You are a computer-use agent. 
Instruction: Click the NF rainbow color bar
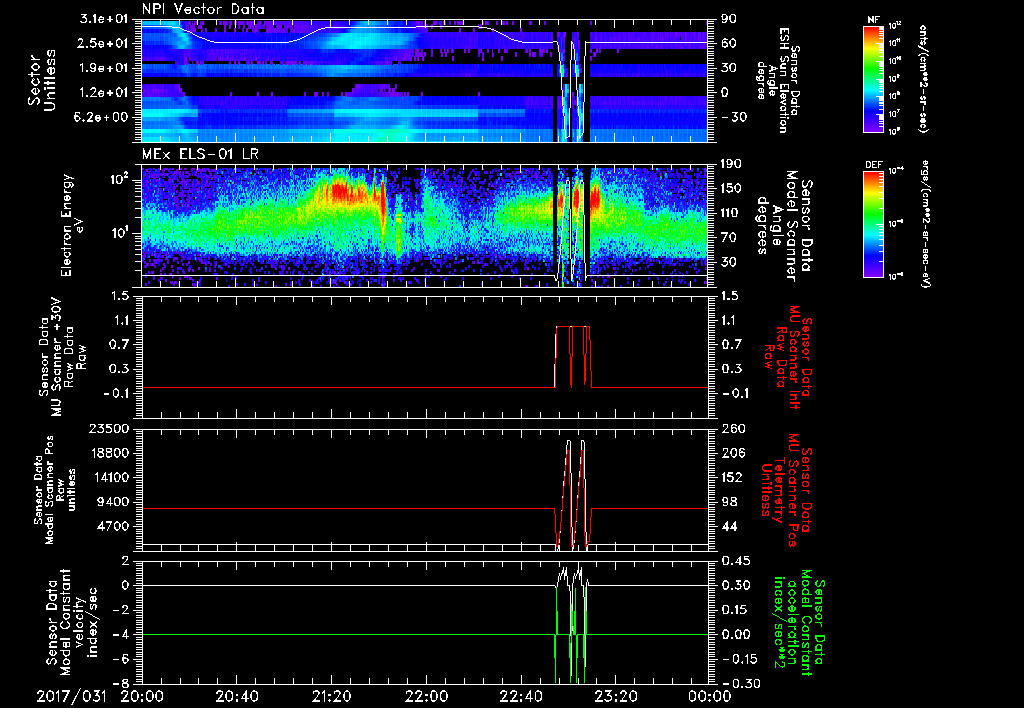click(874, 79)
